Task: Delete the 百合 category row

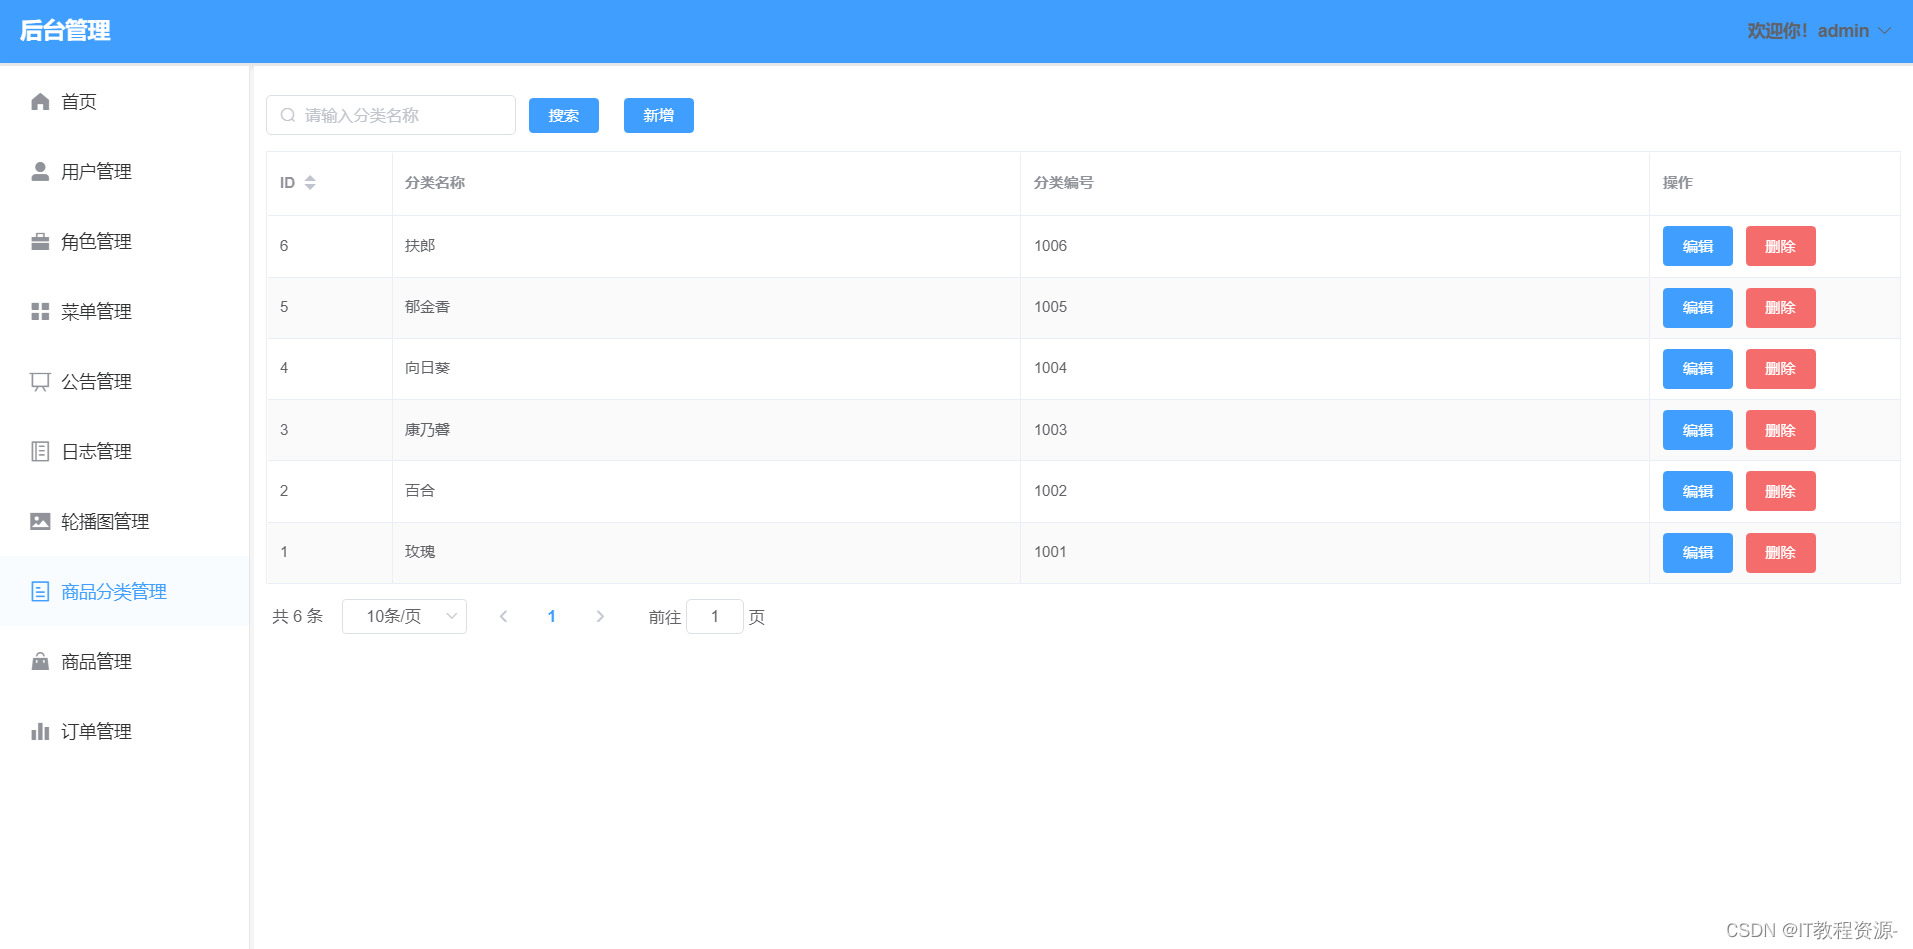Action: coord(1781,491)
